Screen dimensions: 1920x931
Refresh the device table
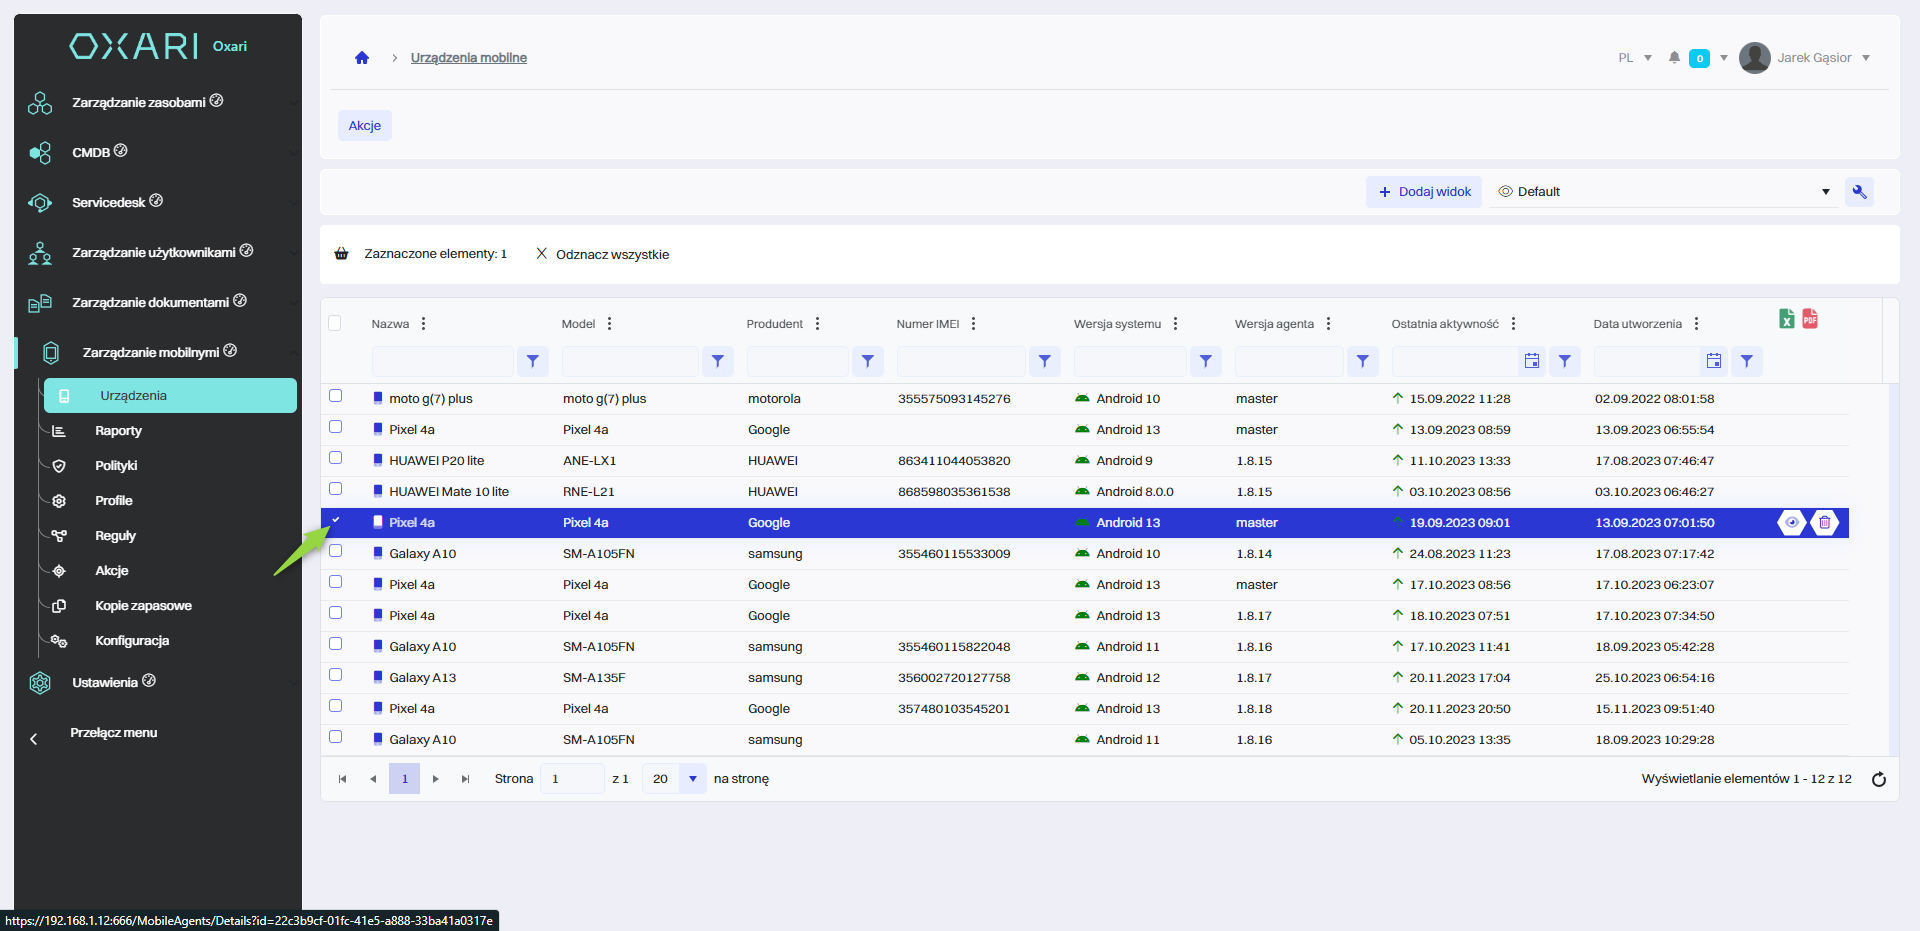pyautogui.click(x=1879, y=779)
